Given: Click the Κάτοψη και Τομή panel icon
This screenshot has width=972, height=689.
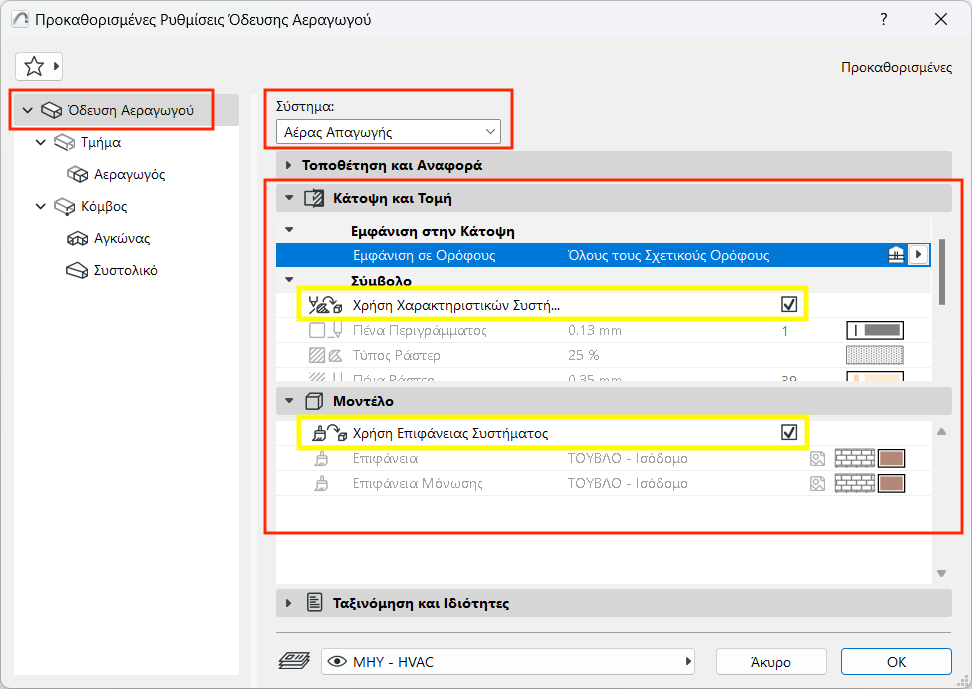Looking at the screenshot, I should tap(314, 198).
